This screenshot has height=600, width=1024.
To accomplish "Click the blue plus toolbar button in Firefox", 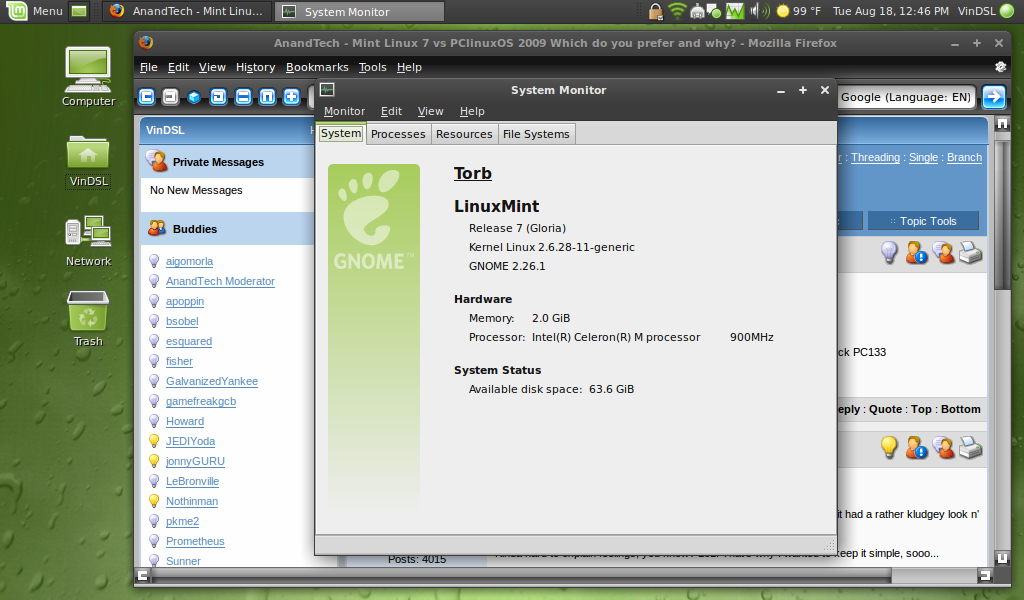I will pos(291,97).
